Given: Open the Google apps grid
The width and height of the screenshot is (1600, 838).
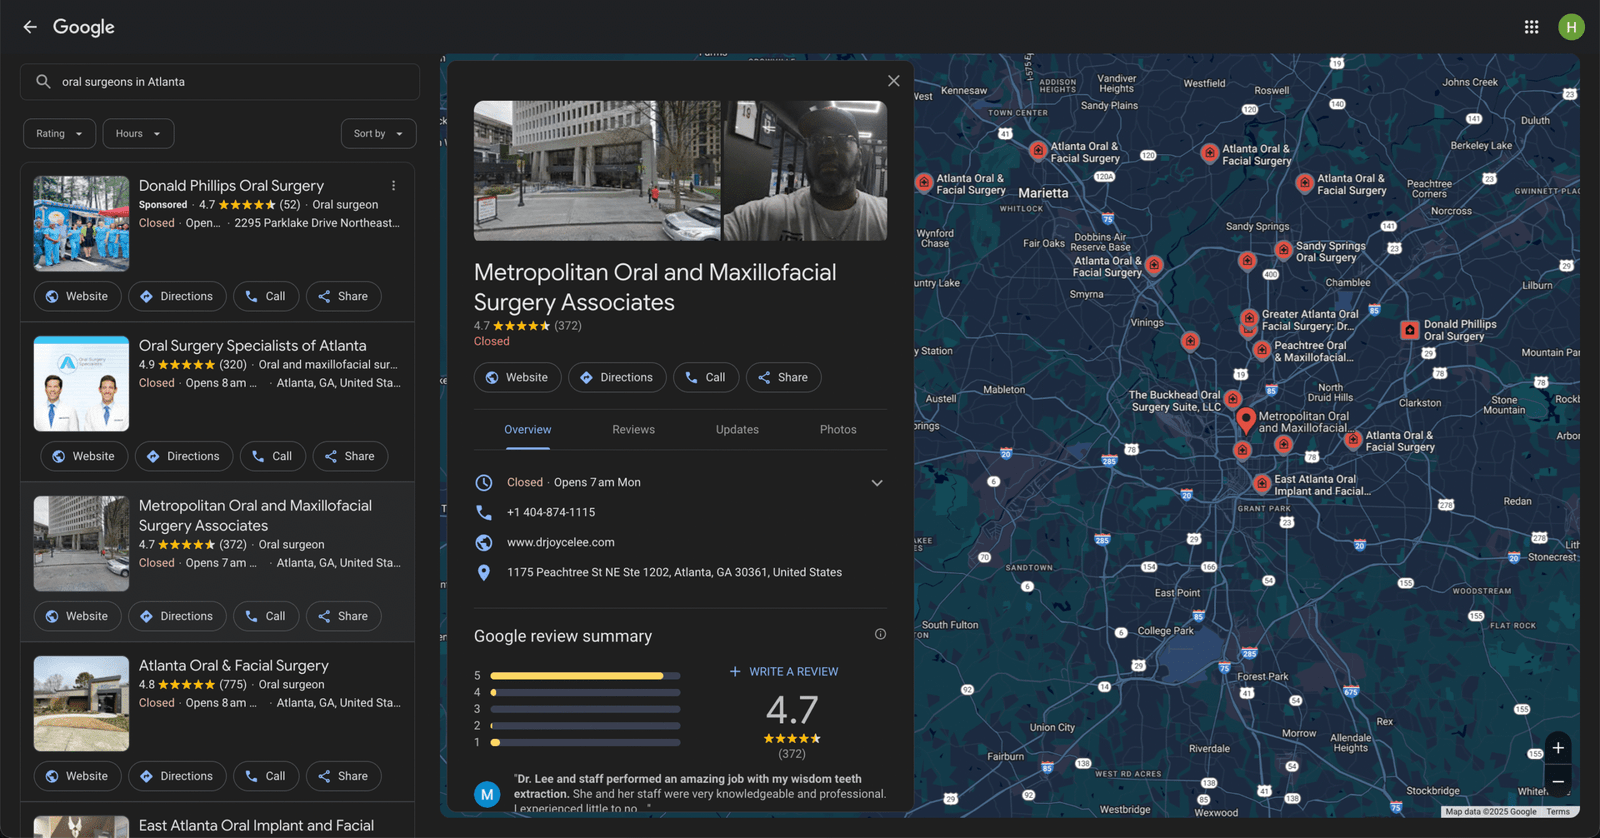Looking at the screenshot, I should [1531, 27].
